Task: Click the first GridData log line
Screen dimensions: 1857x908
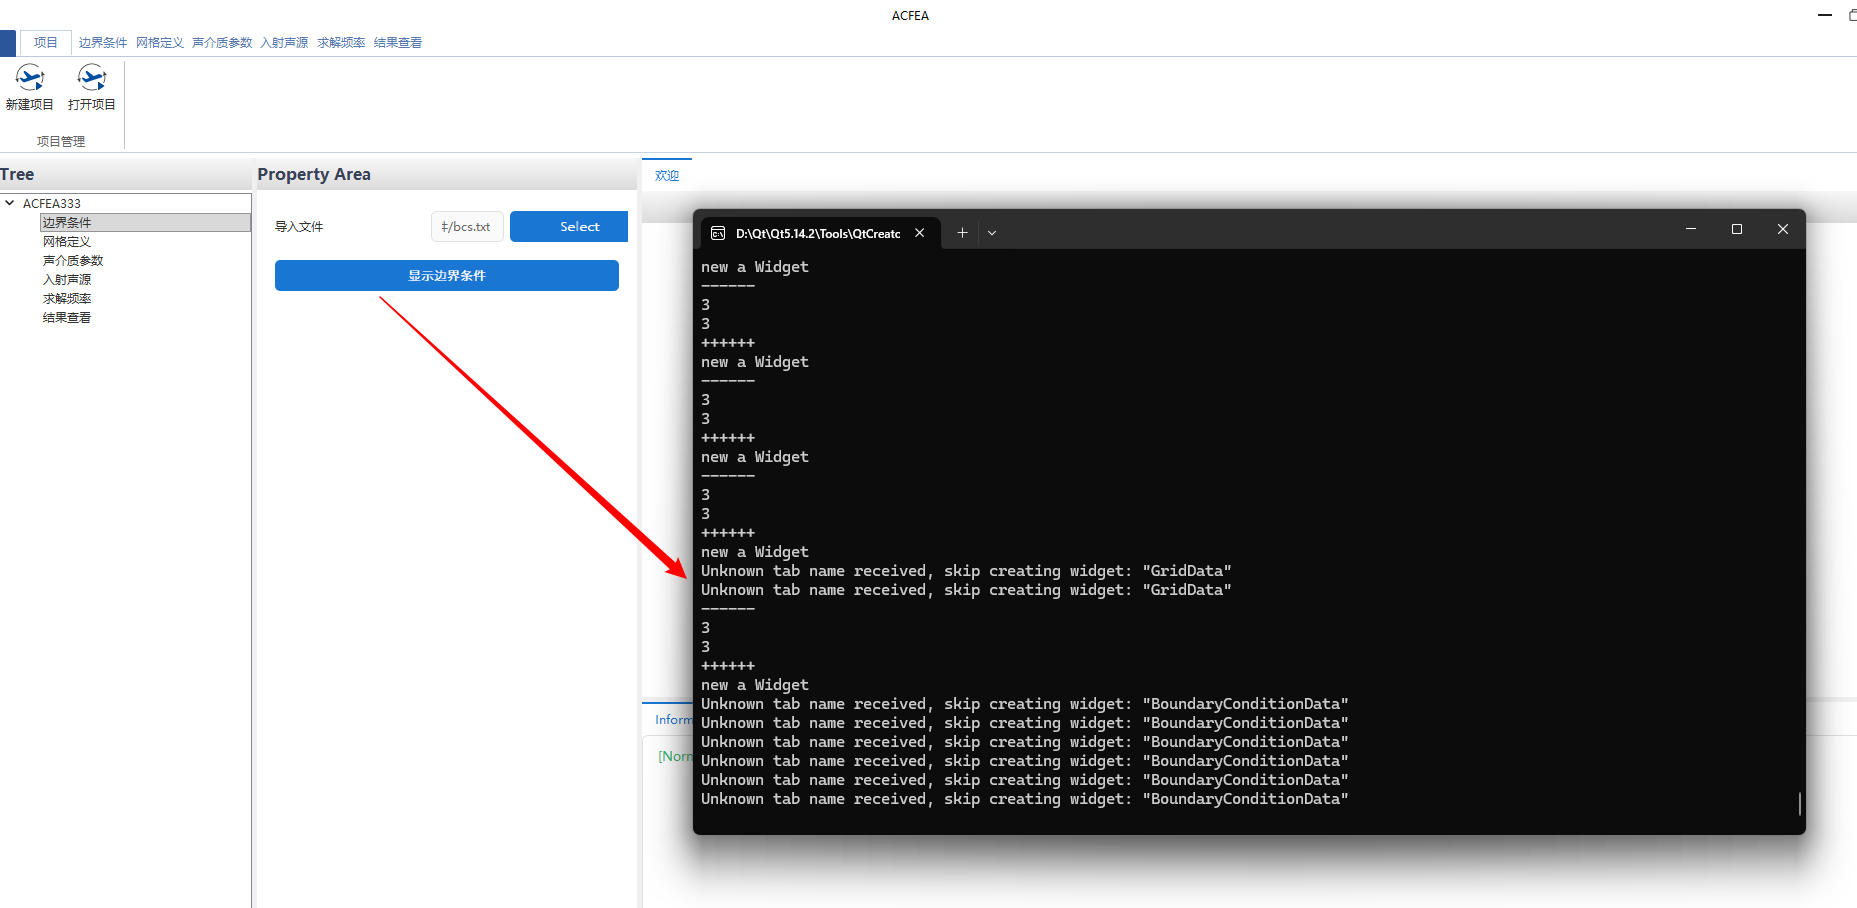Action: 966,571
